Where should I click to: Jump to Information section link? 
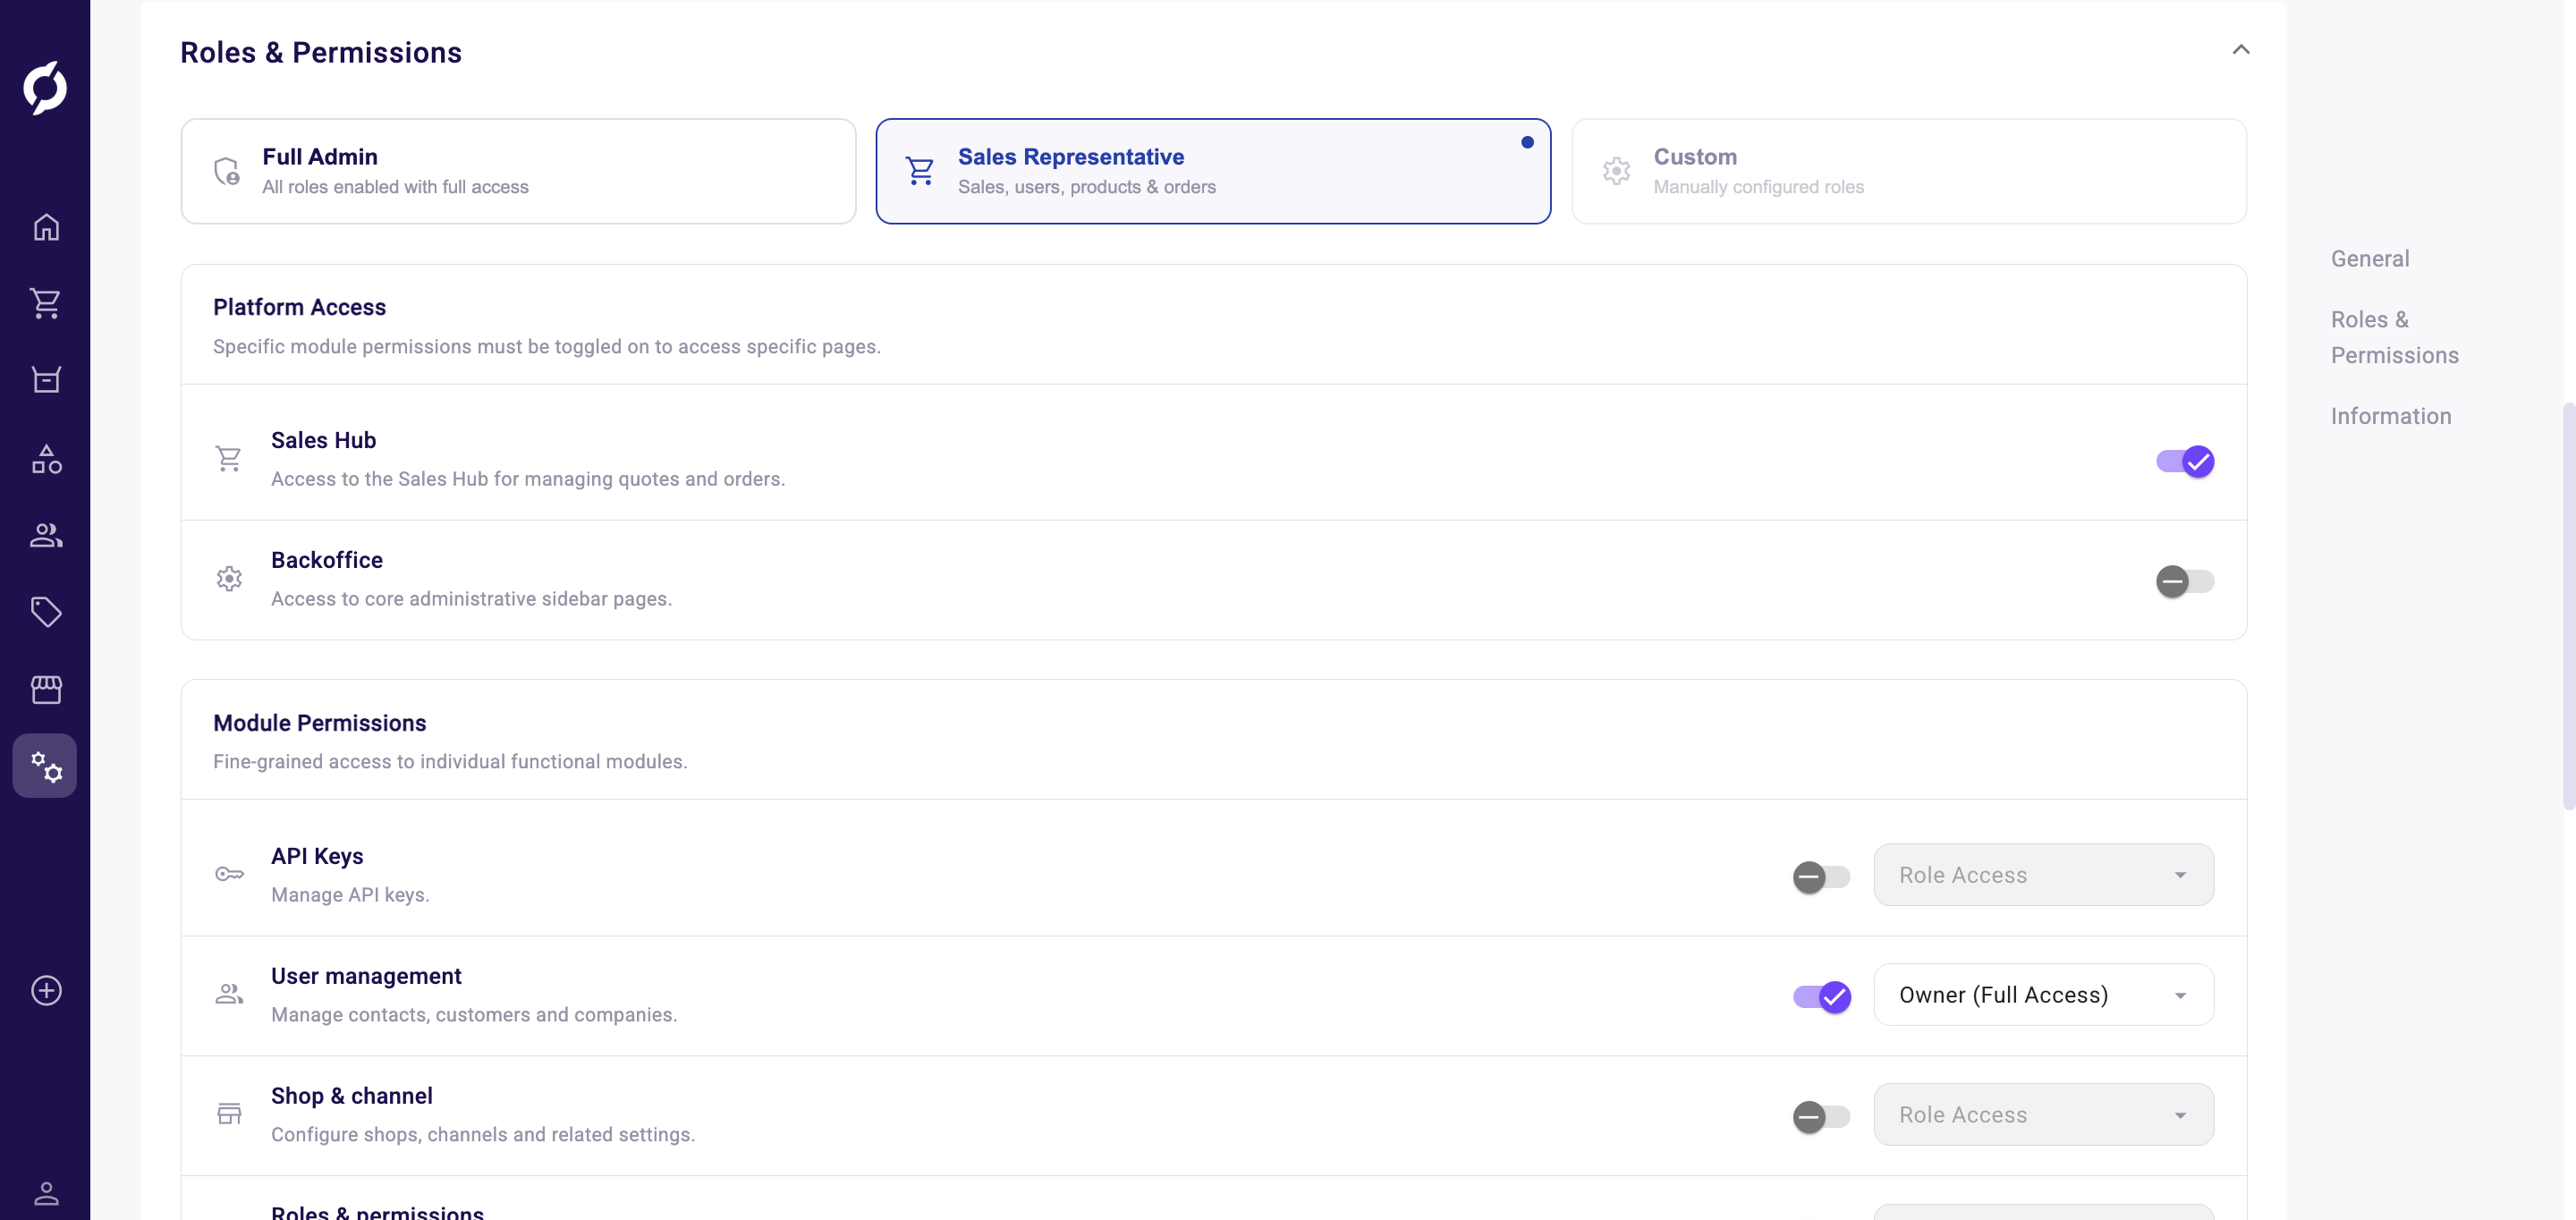coord(2390,416)
